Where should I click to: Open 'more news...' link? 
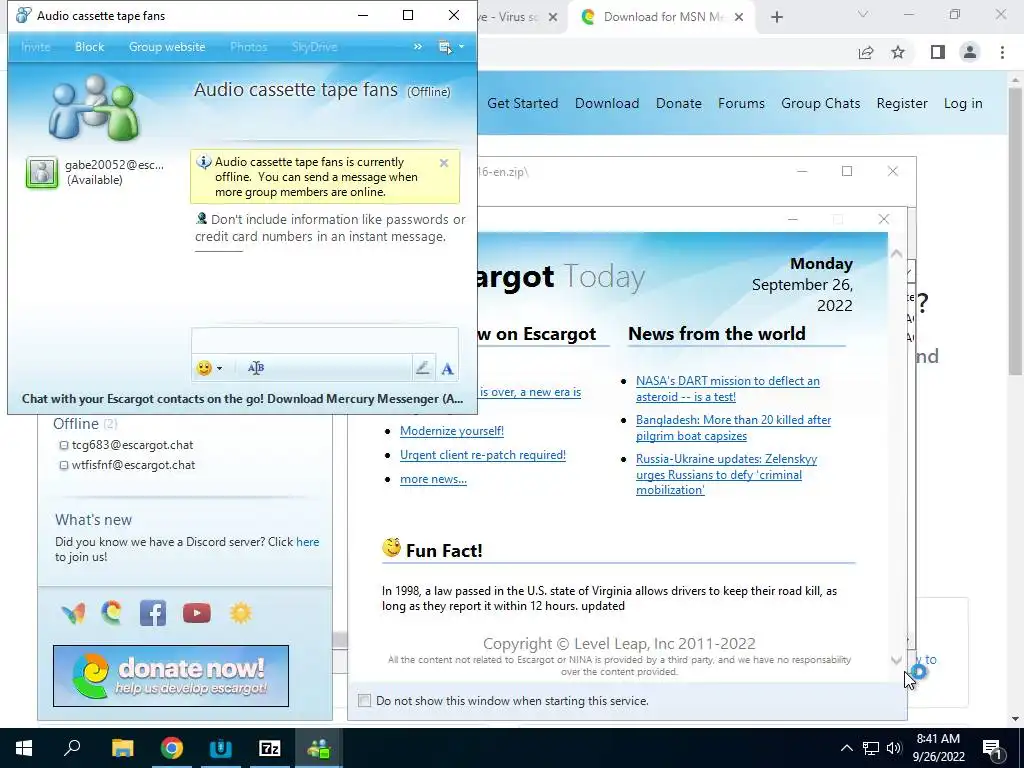[433, 479]
